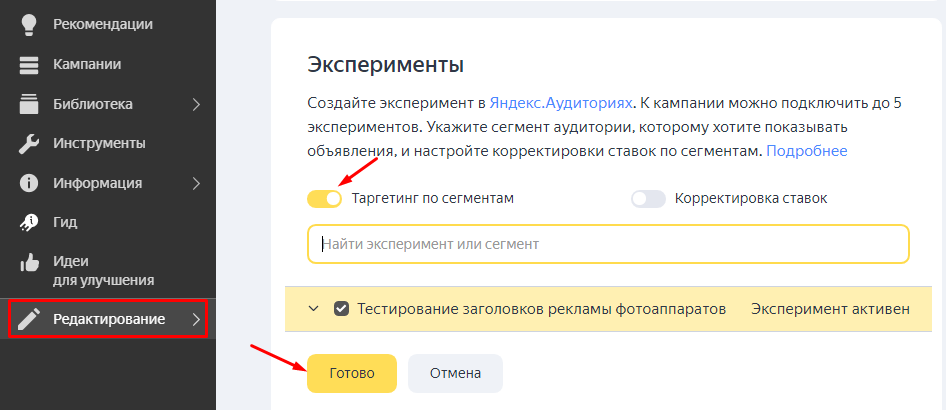Click the Information circle icon
The image size is (946, 410).
point(29,183)
